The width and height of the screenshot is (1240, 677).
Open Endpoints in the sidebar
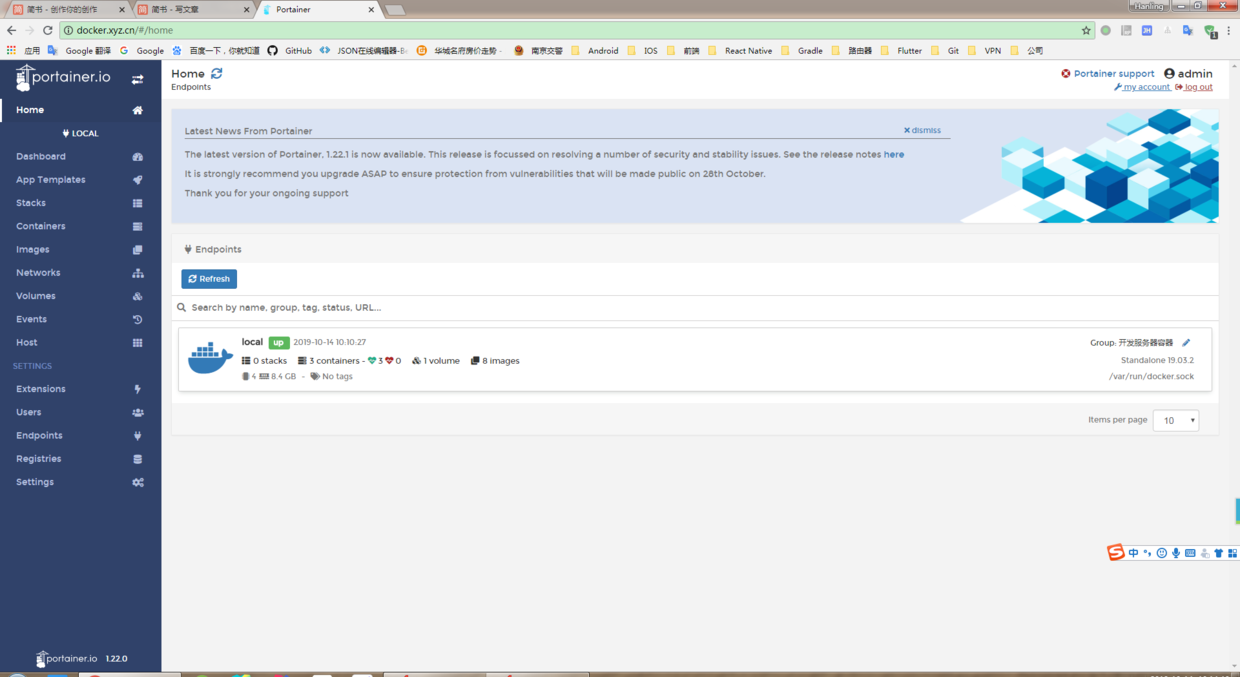tap(80, 436)
